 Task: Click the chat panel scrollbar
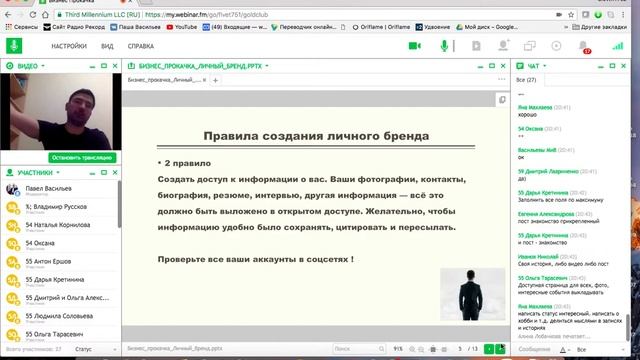(628, 327)
